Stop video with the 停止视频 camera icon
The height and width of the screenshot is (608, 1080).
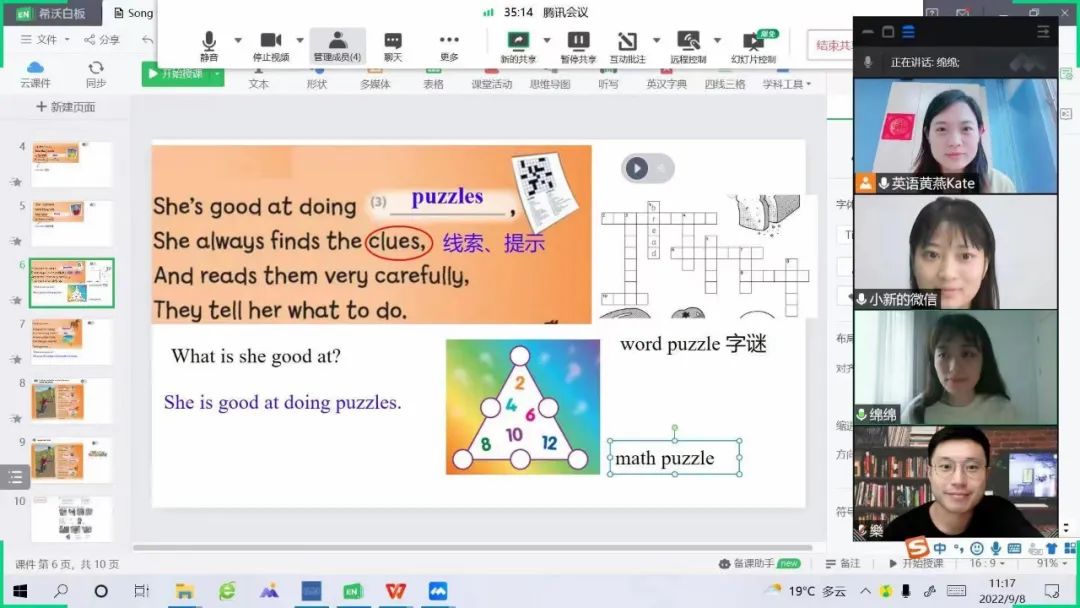pyautogui.click(x=271, y=46)
